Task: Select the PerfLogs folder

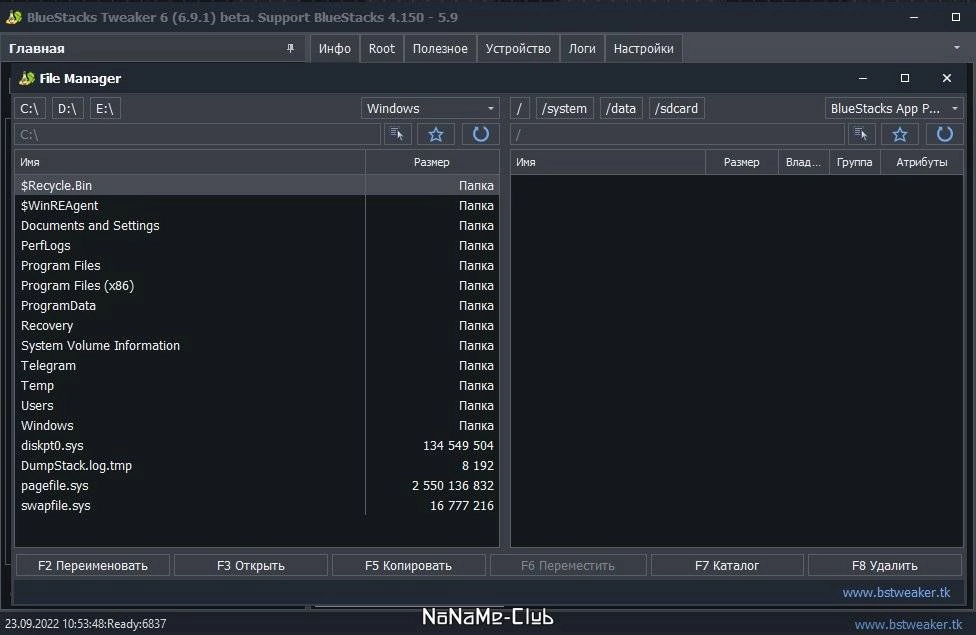Action: pos(257,245)
